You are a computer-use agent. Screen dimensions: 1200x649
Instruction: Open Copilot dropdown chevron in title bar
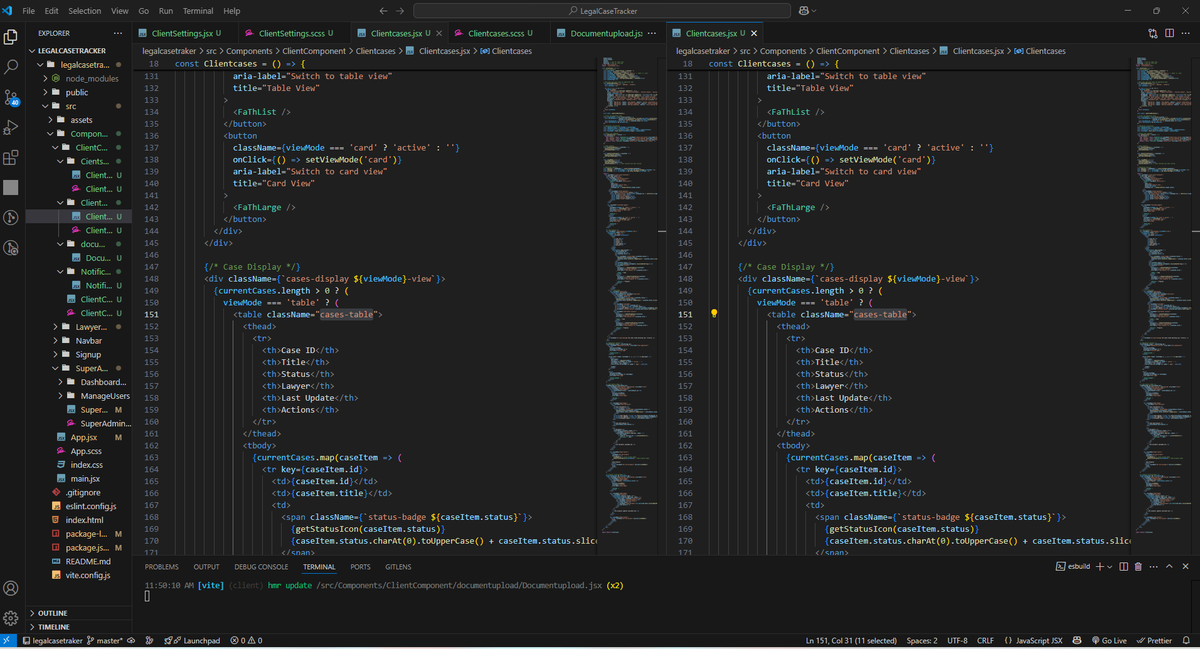pos(815,10)
